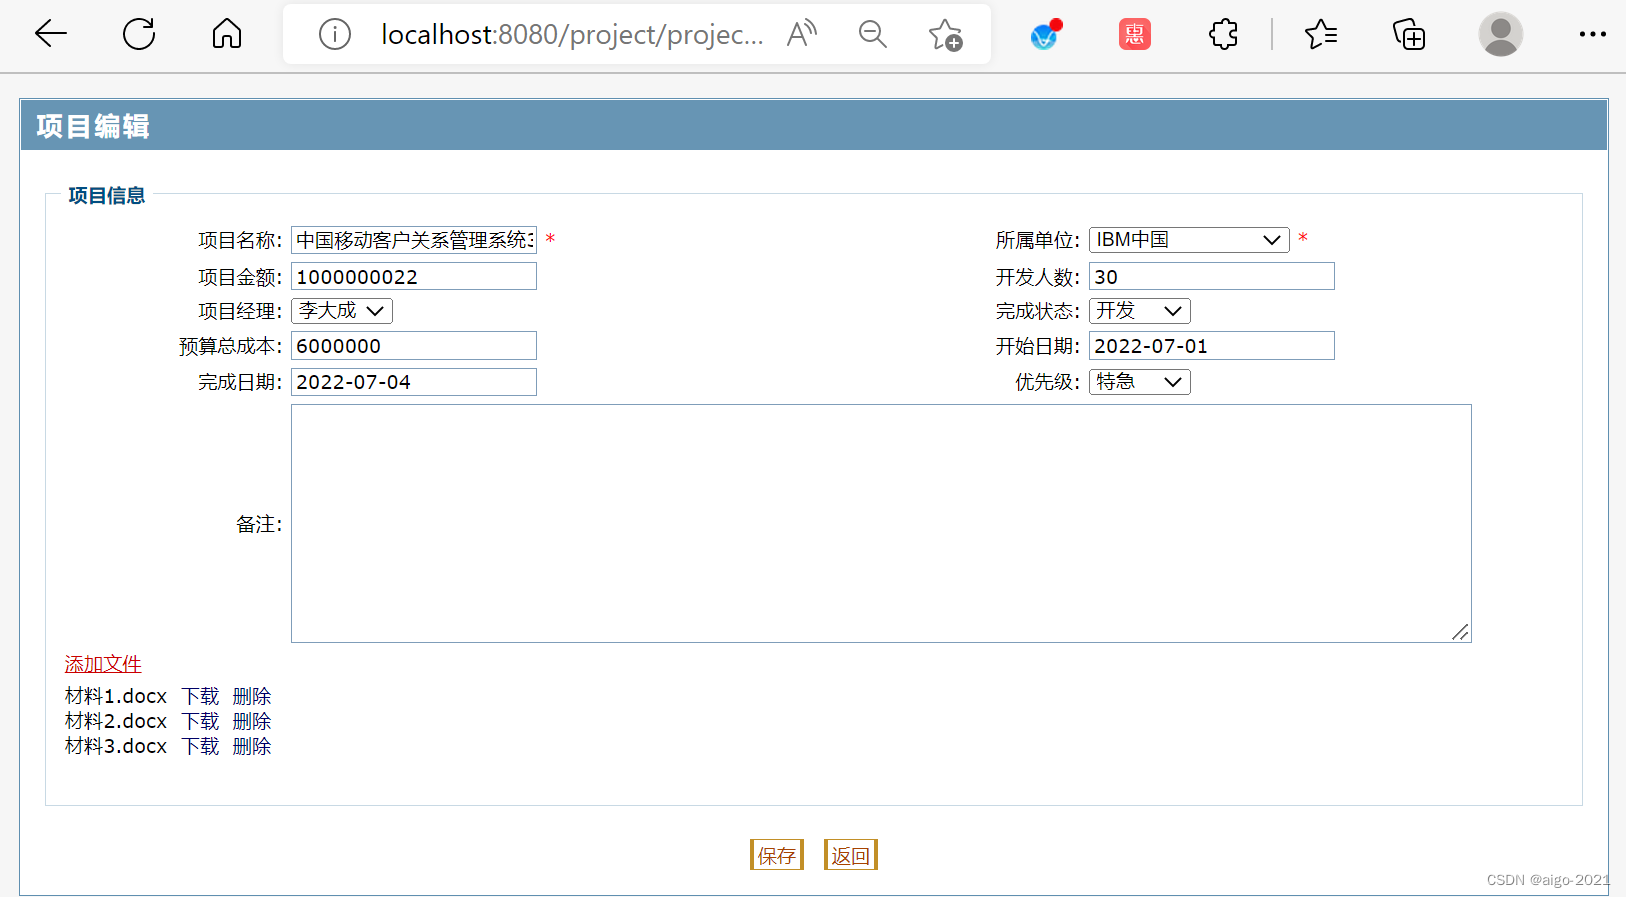Click the 项目金额 field with 1000000022
This screenshot has width=1626, height=897.
coord(414,276)
